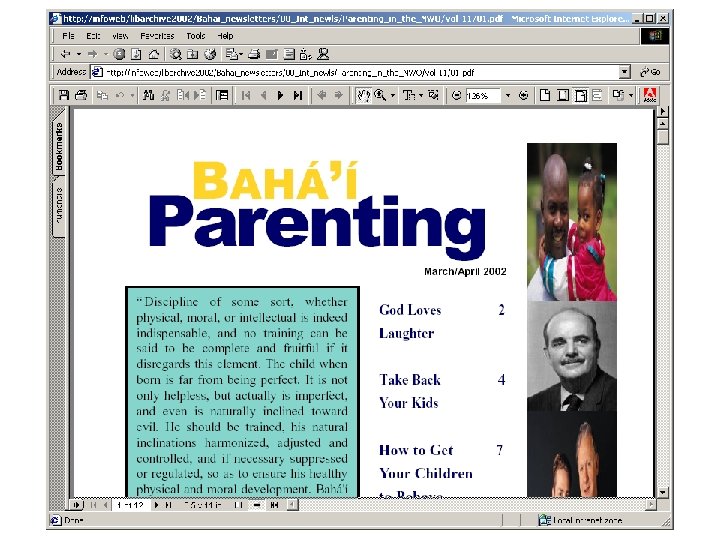
Task: Switch to the Bookmarks side tab
Action: (59, 146)
